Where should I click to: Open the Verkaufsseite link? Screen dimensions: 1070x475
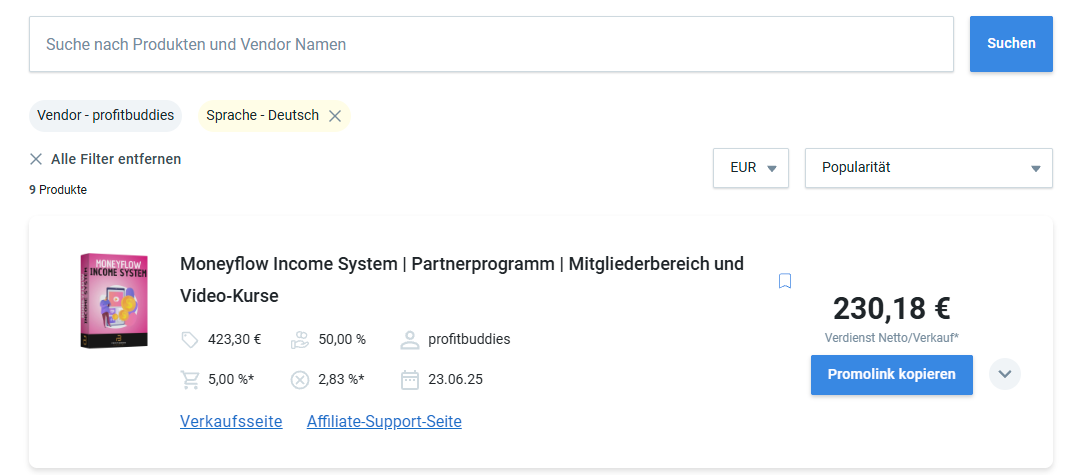[231, 422]
